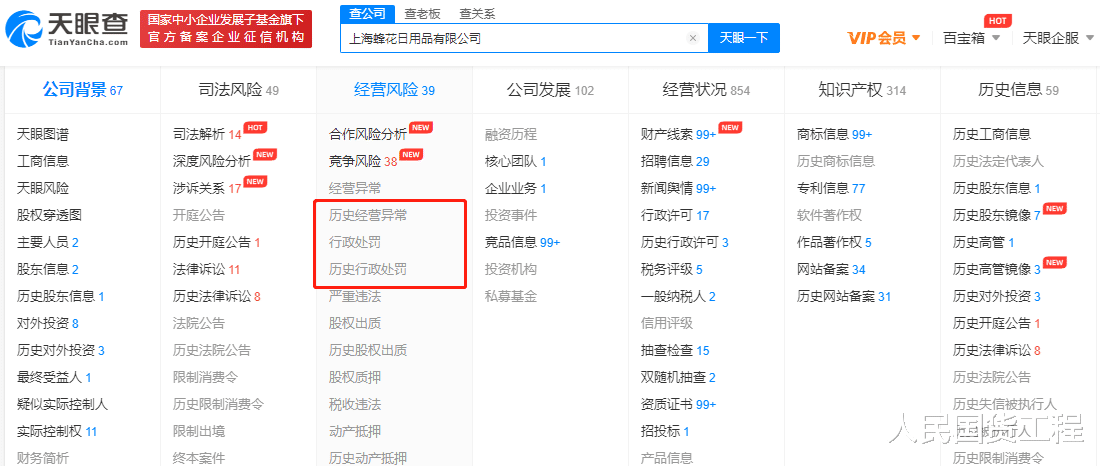Open 抽查检查 15 entry
Image resolution: width=1100 pixels, height=466 pixels.
675,350
